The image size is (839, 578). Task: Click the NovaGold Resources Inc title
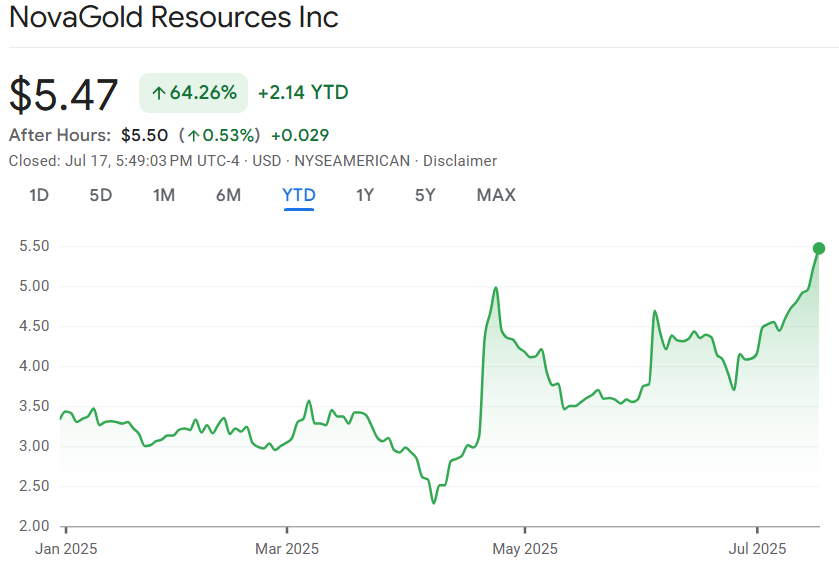(174, 17)
